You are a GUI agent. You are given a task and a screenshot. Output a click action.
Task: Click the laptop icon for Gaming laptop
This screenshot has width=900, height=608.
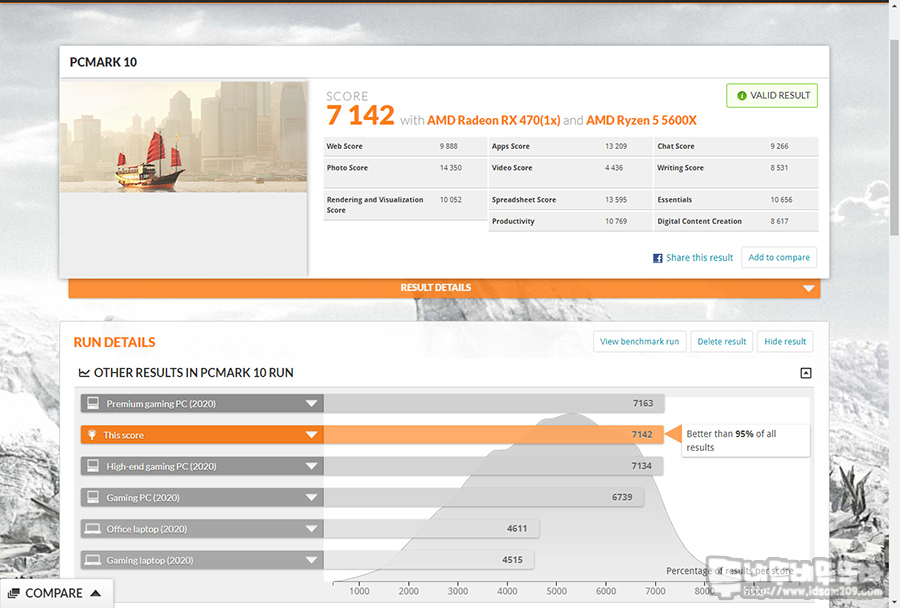coord(93,560)
